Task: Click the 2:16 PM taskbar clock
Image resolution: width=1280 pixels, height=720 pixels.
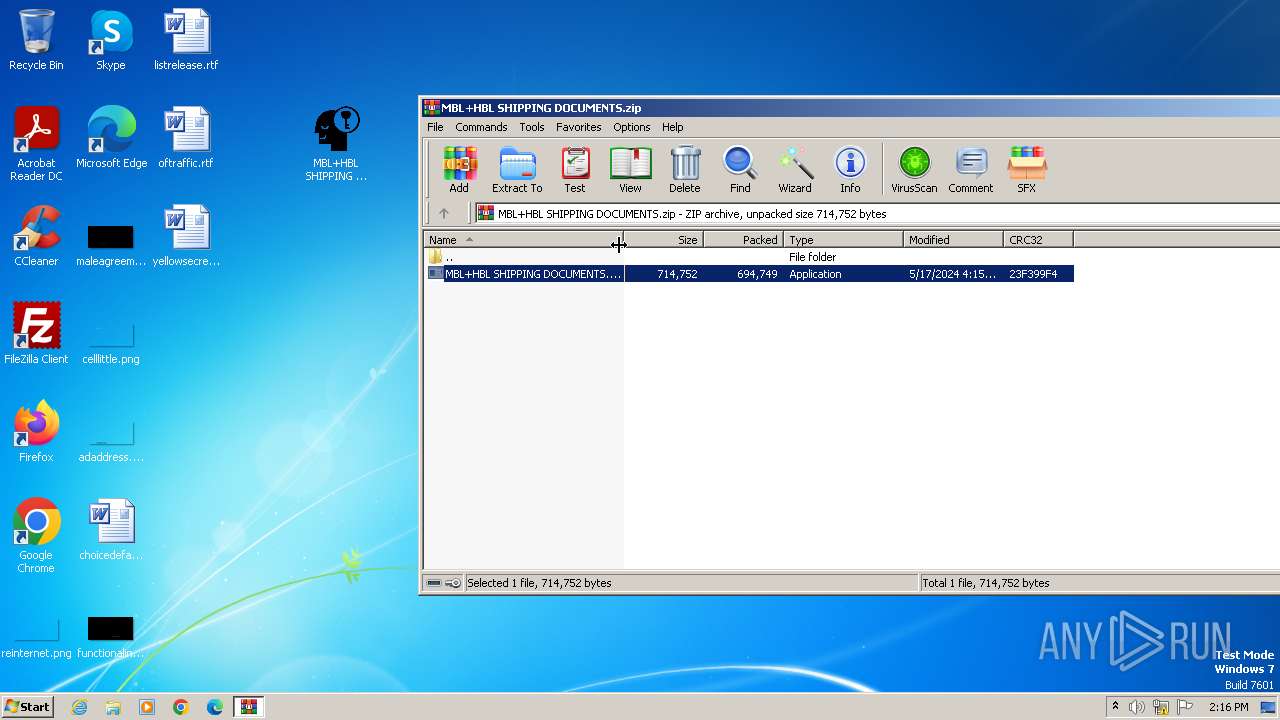Action: (1228, 707)
